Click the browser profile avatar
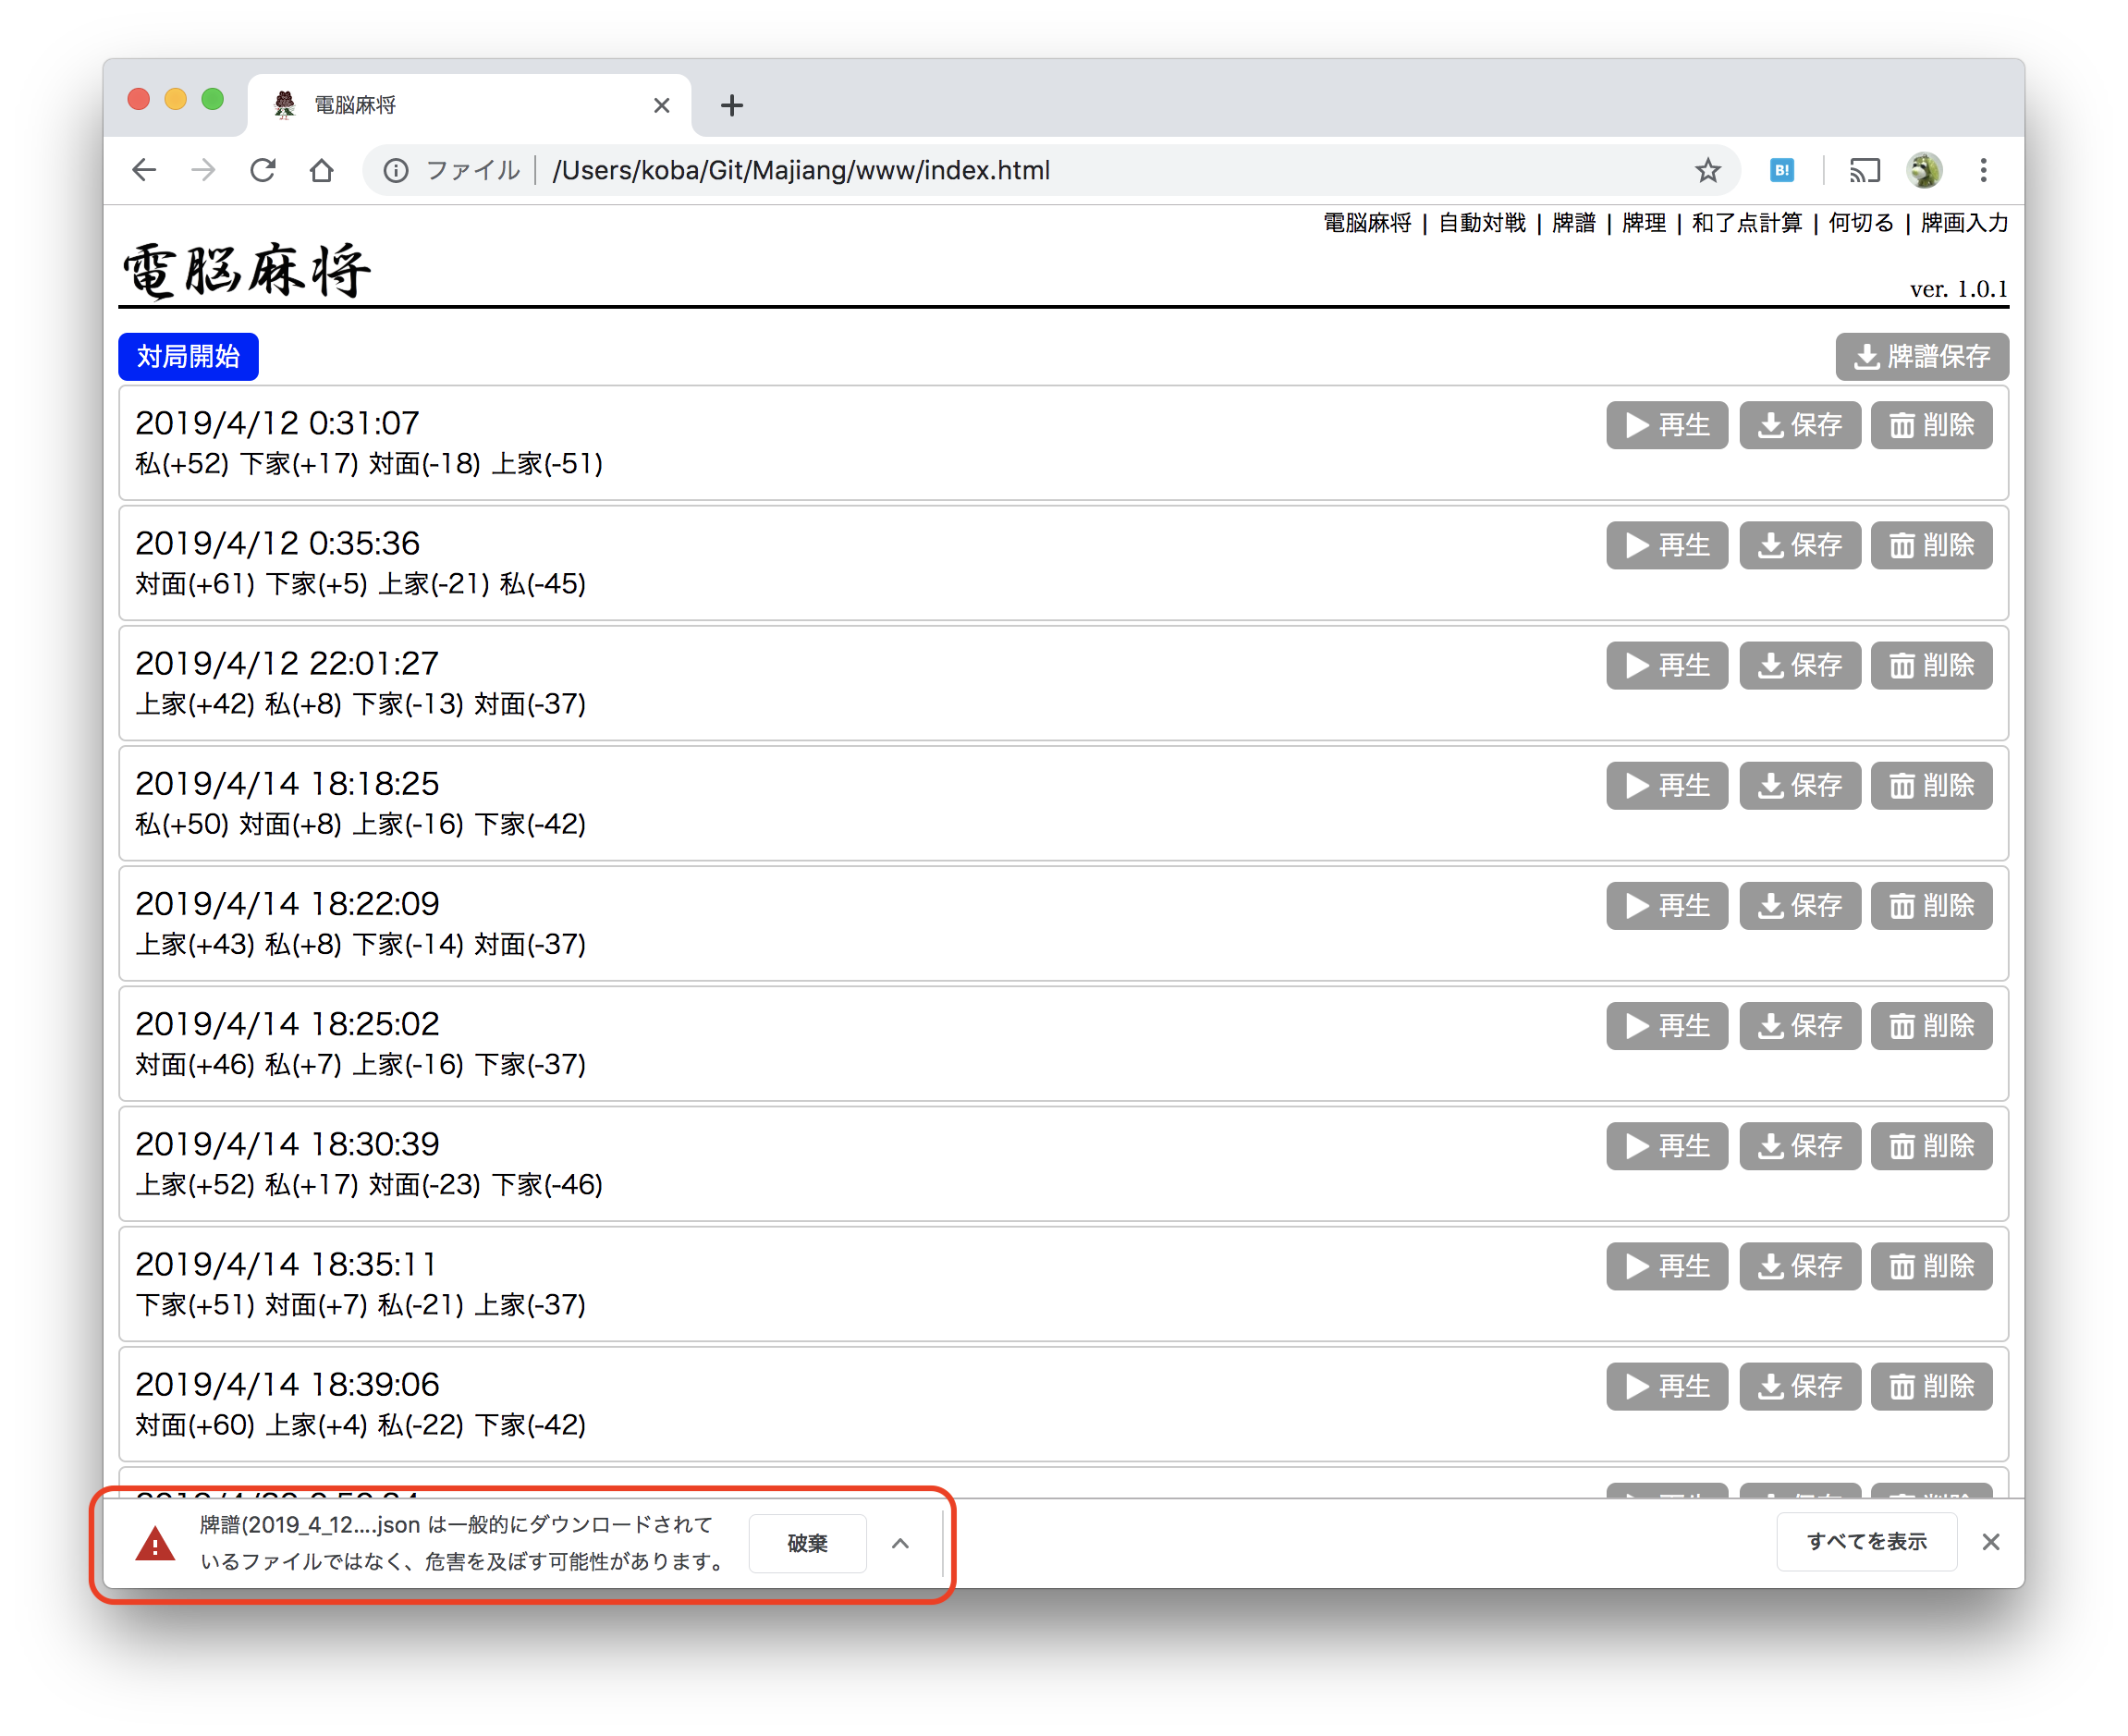This screenshot has height=1736, width=2128. coord(1925,170)
